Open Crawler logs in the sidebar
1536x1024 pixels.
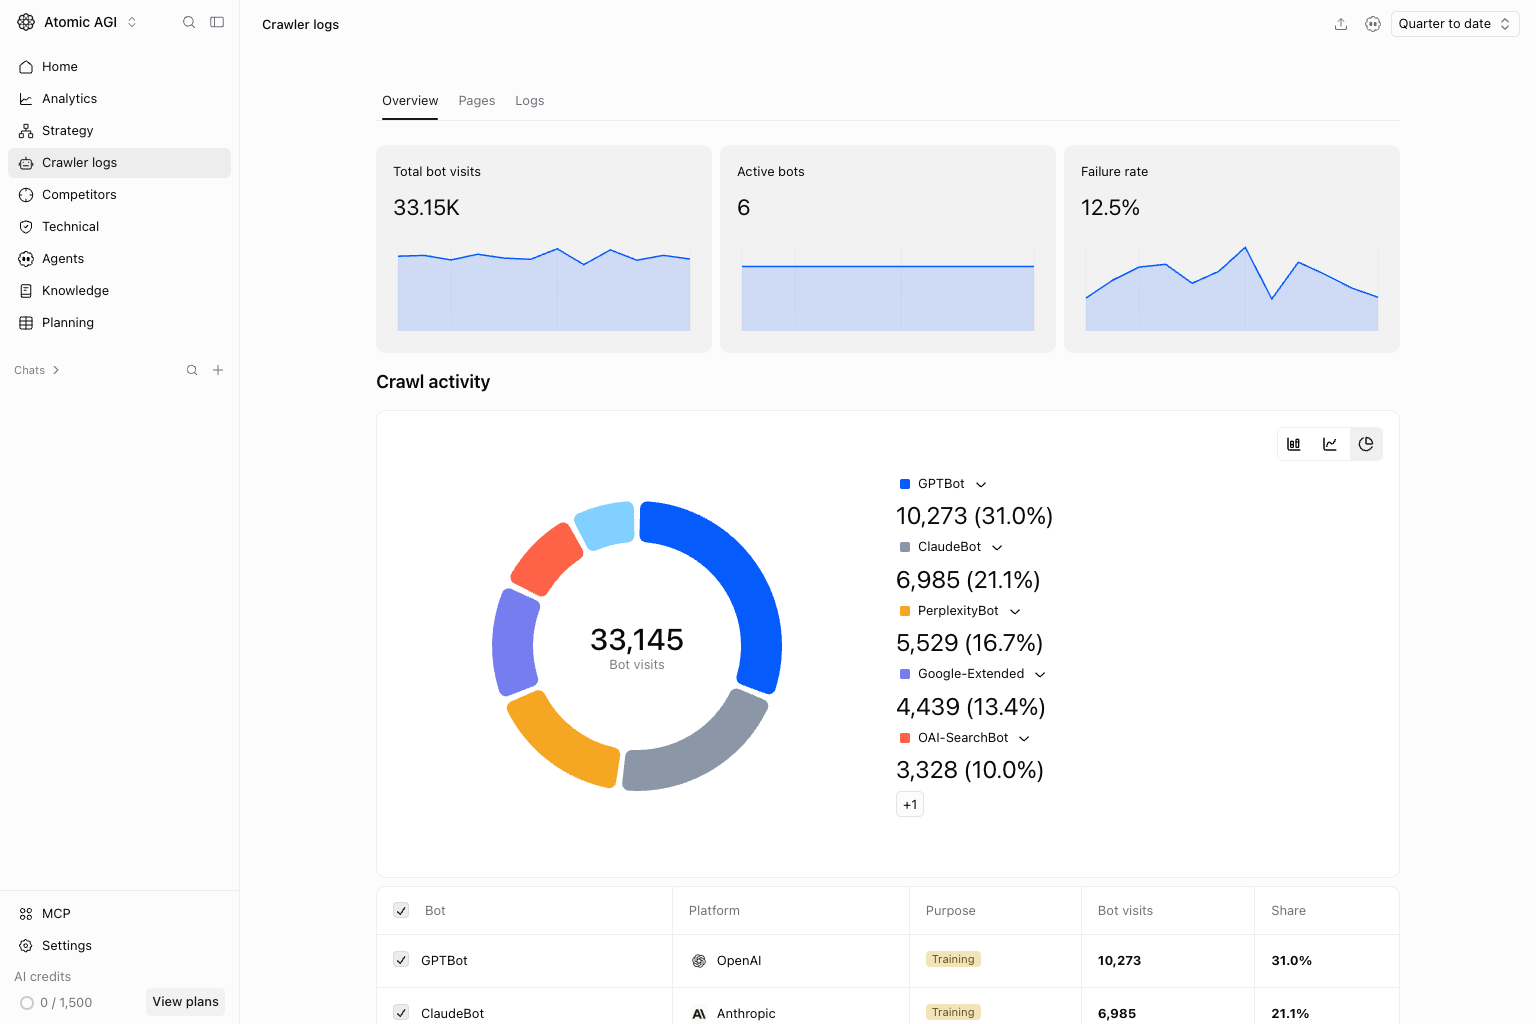coord(119,163)
